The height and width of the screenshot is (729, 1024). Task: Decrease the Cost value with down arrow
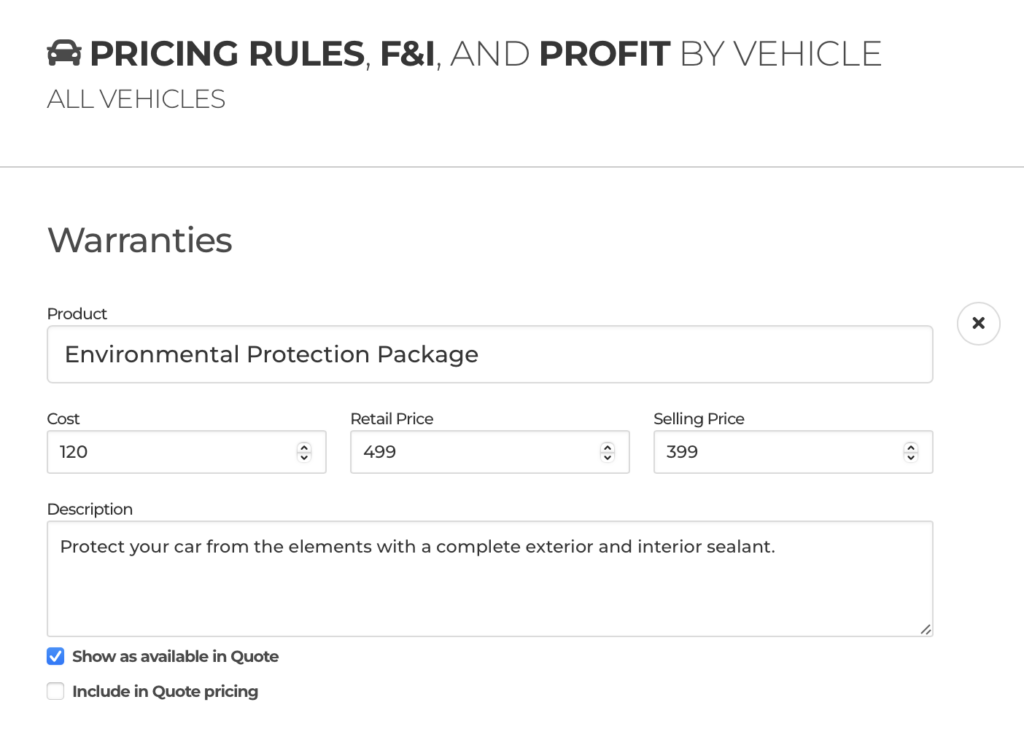click(304, 457)
